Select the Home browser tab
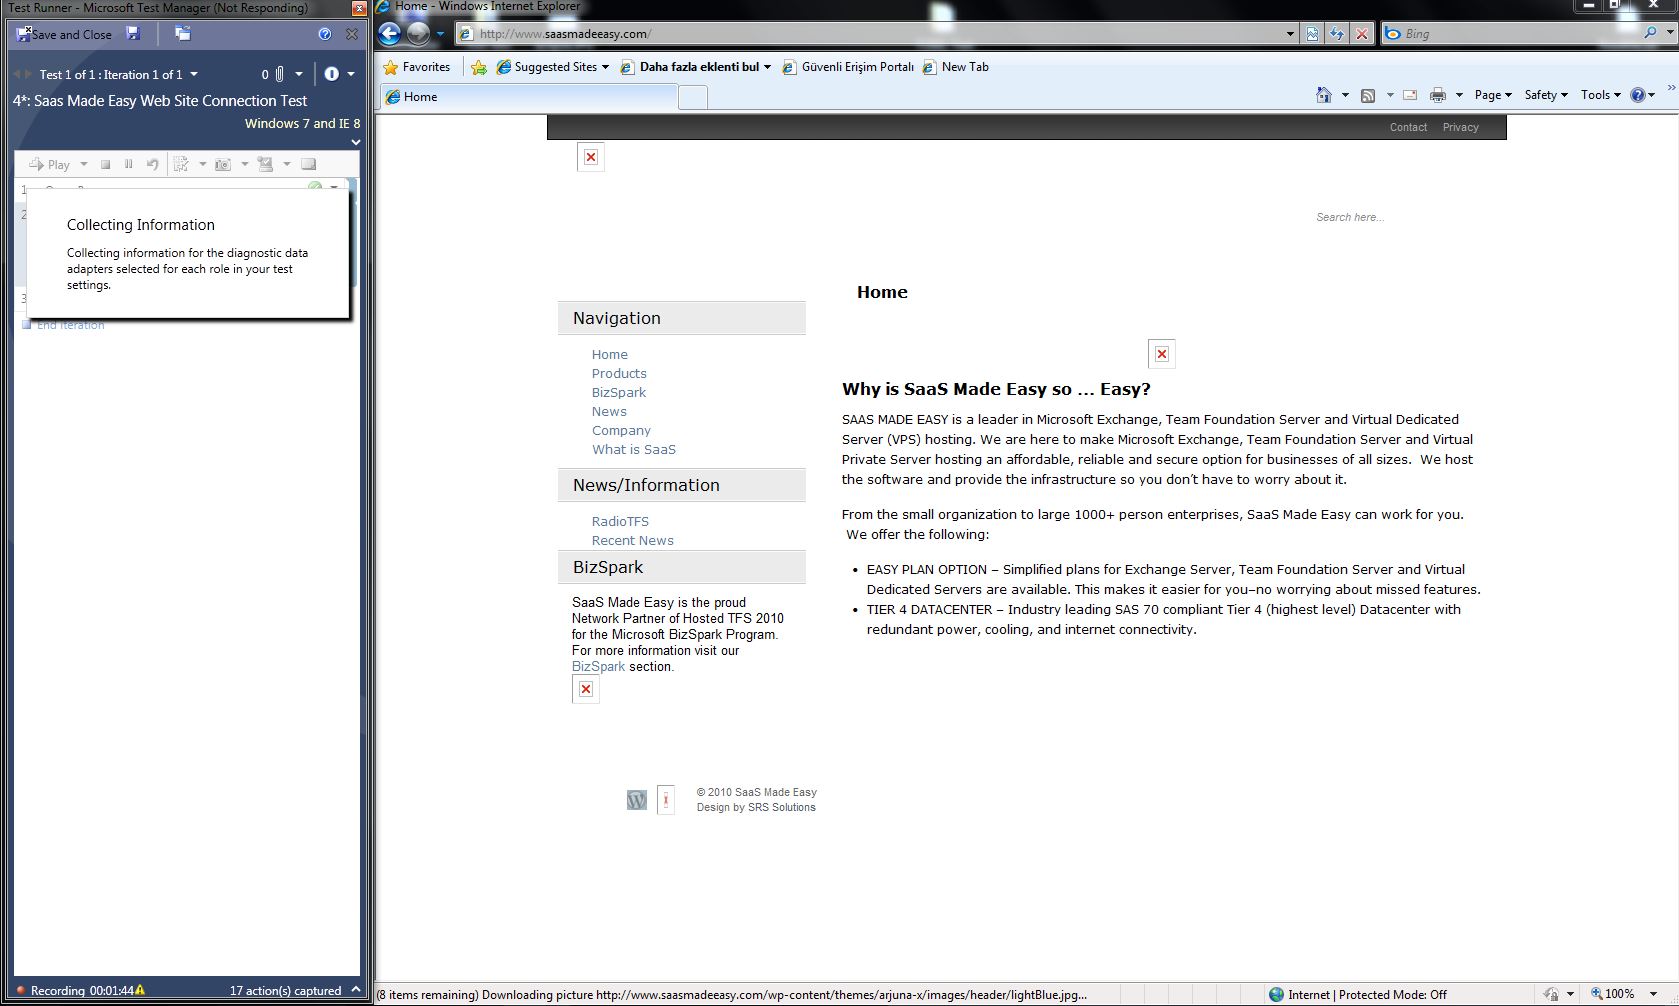 (529, 97)
